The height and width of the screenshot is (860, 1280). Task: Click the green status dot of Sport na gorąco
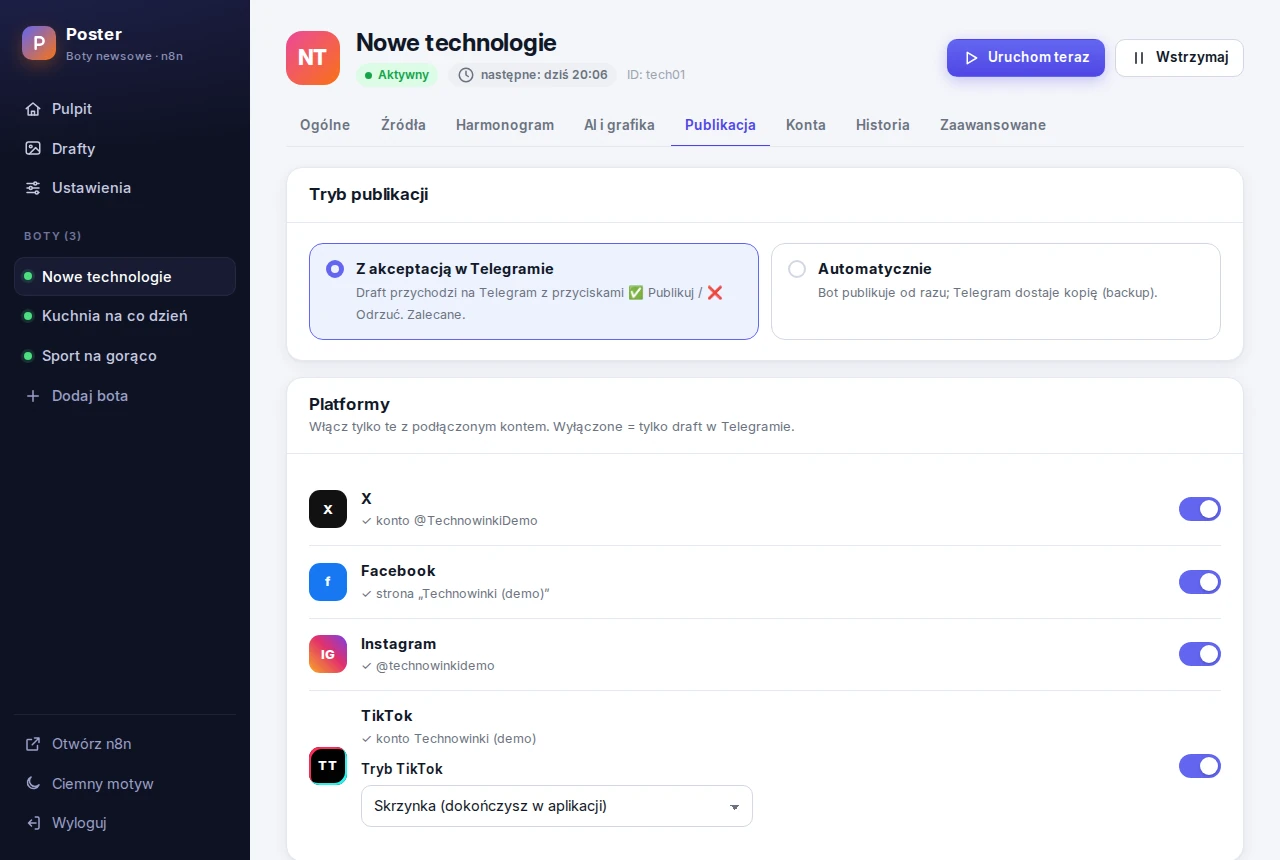28,356
